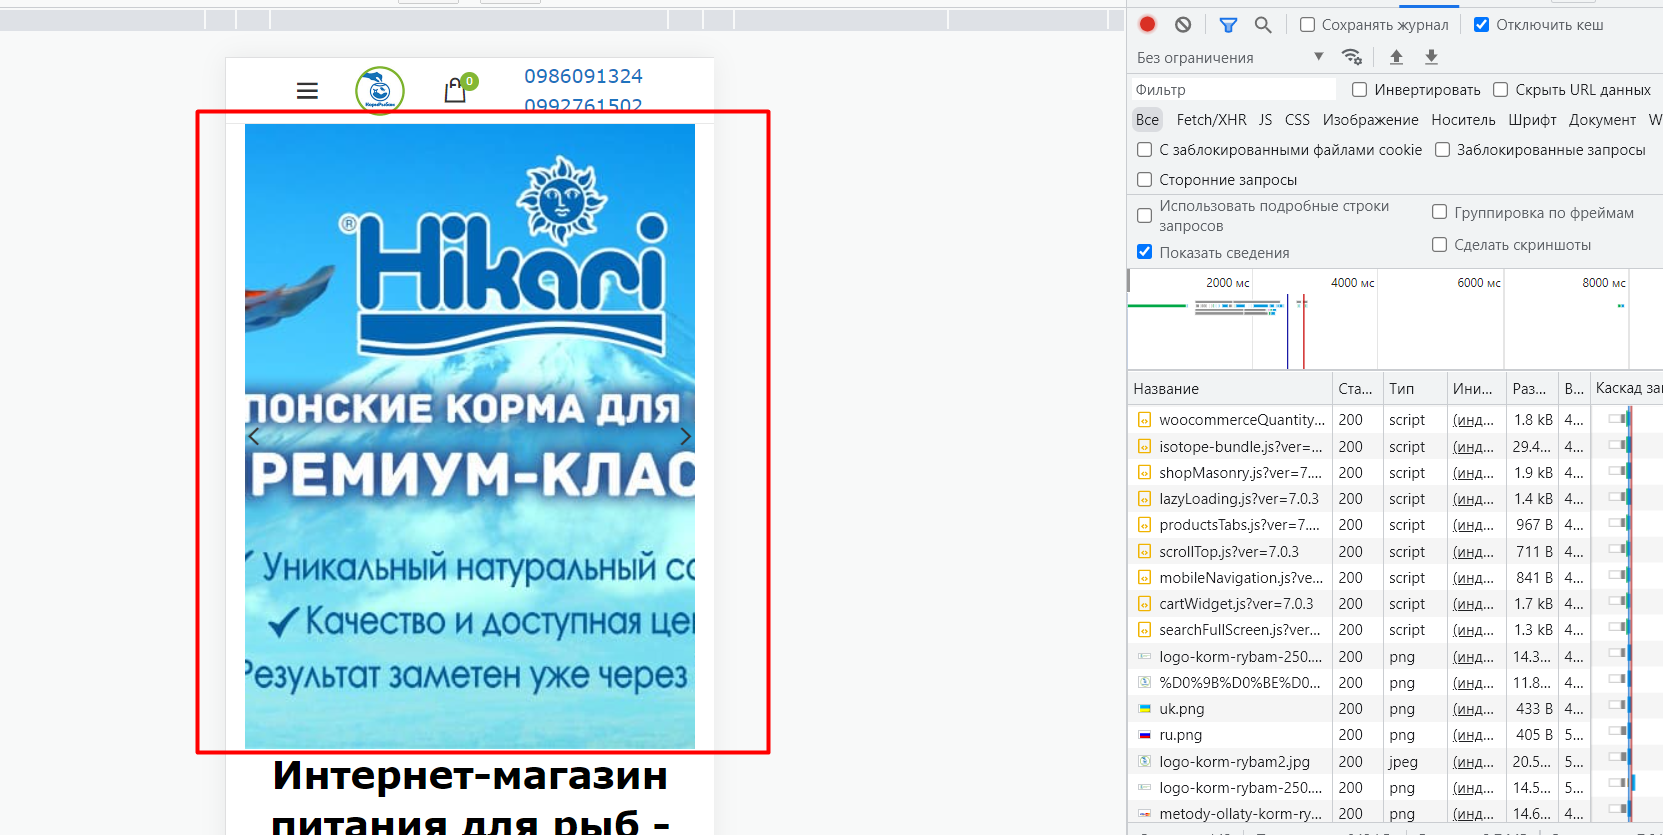This screenshot has height=835, width=1663.
Task: Sort by the 'Каскад' waterfall column header
Action: coord(1626,389)
